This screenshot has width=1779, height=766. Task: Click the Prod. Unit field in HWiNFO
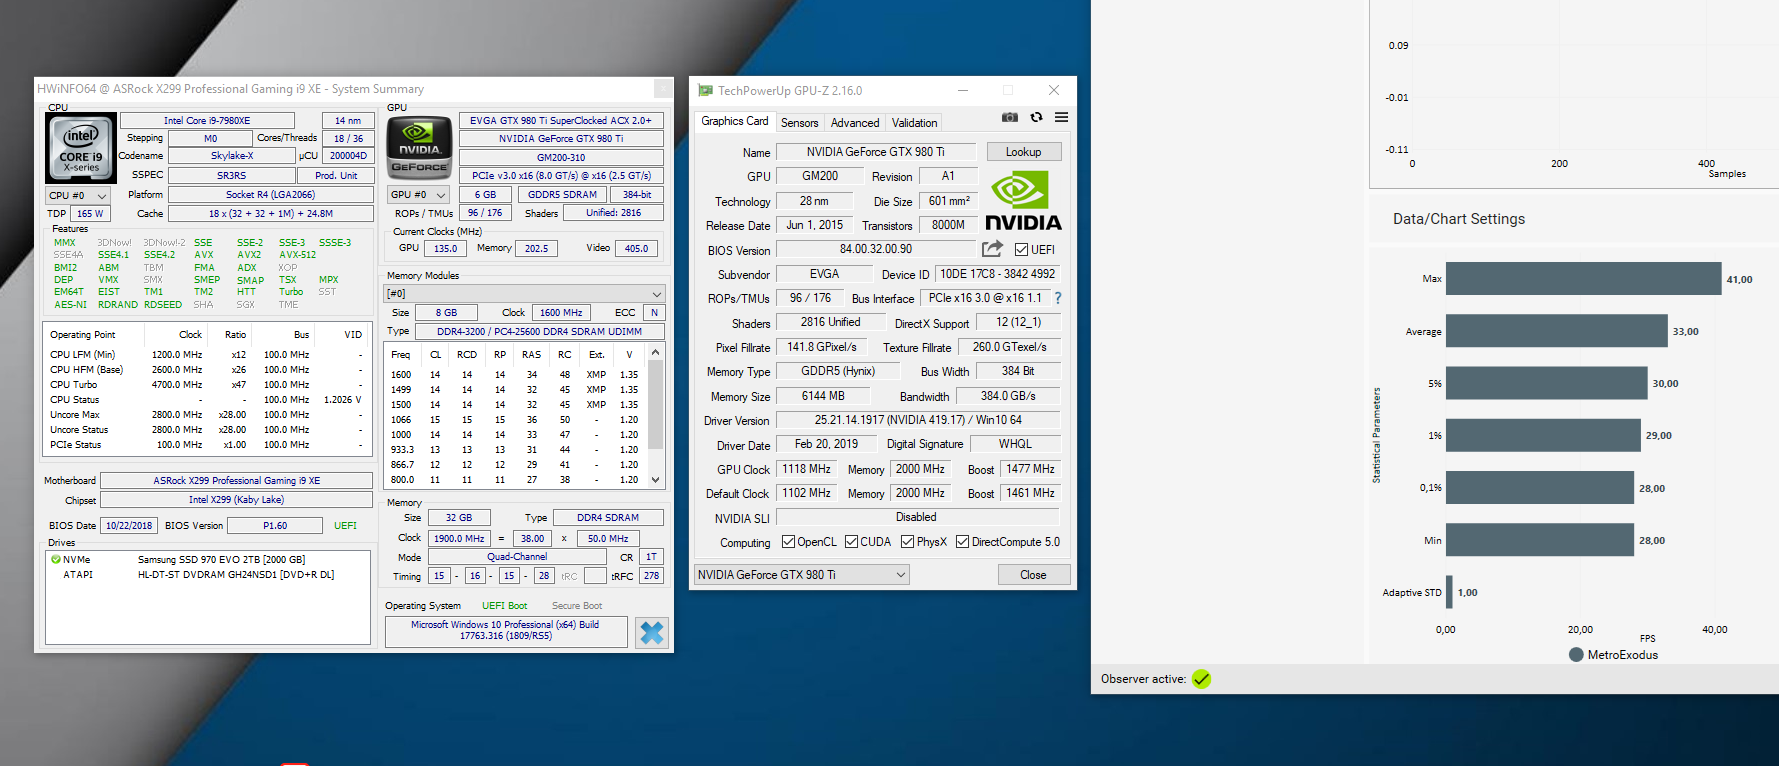coord(336,175)
